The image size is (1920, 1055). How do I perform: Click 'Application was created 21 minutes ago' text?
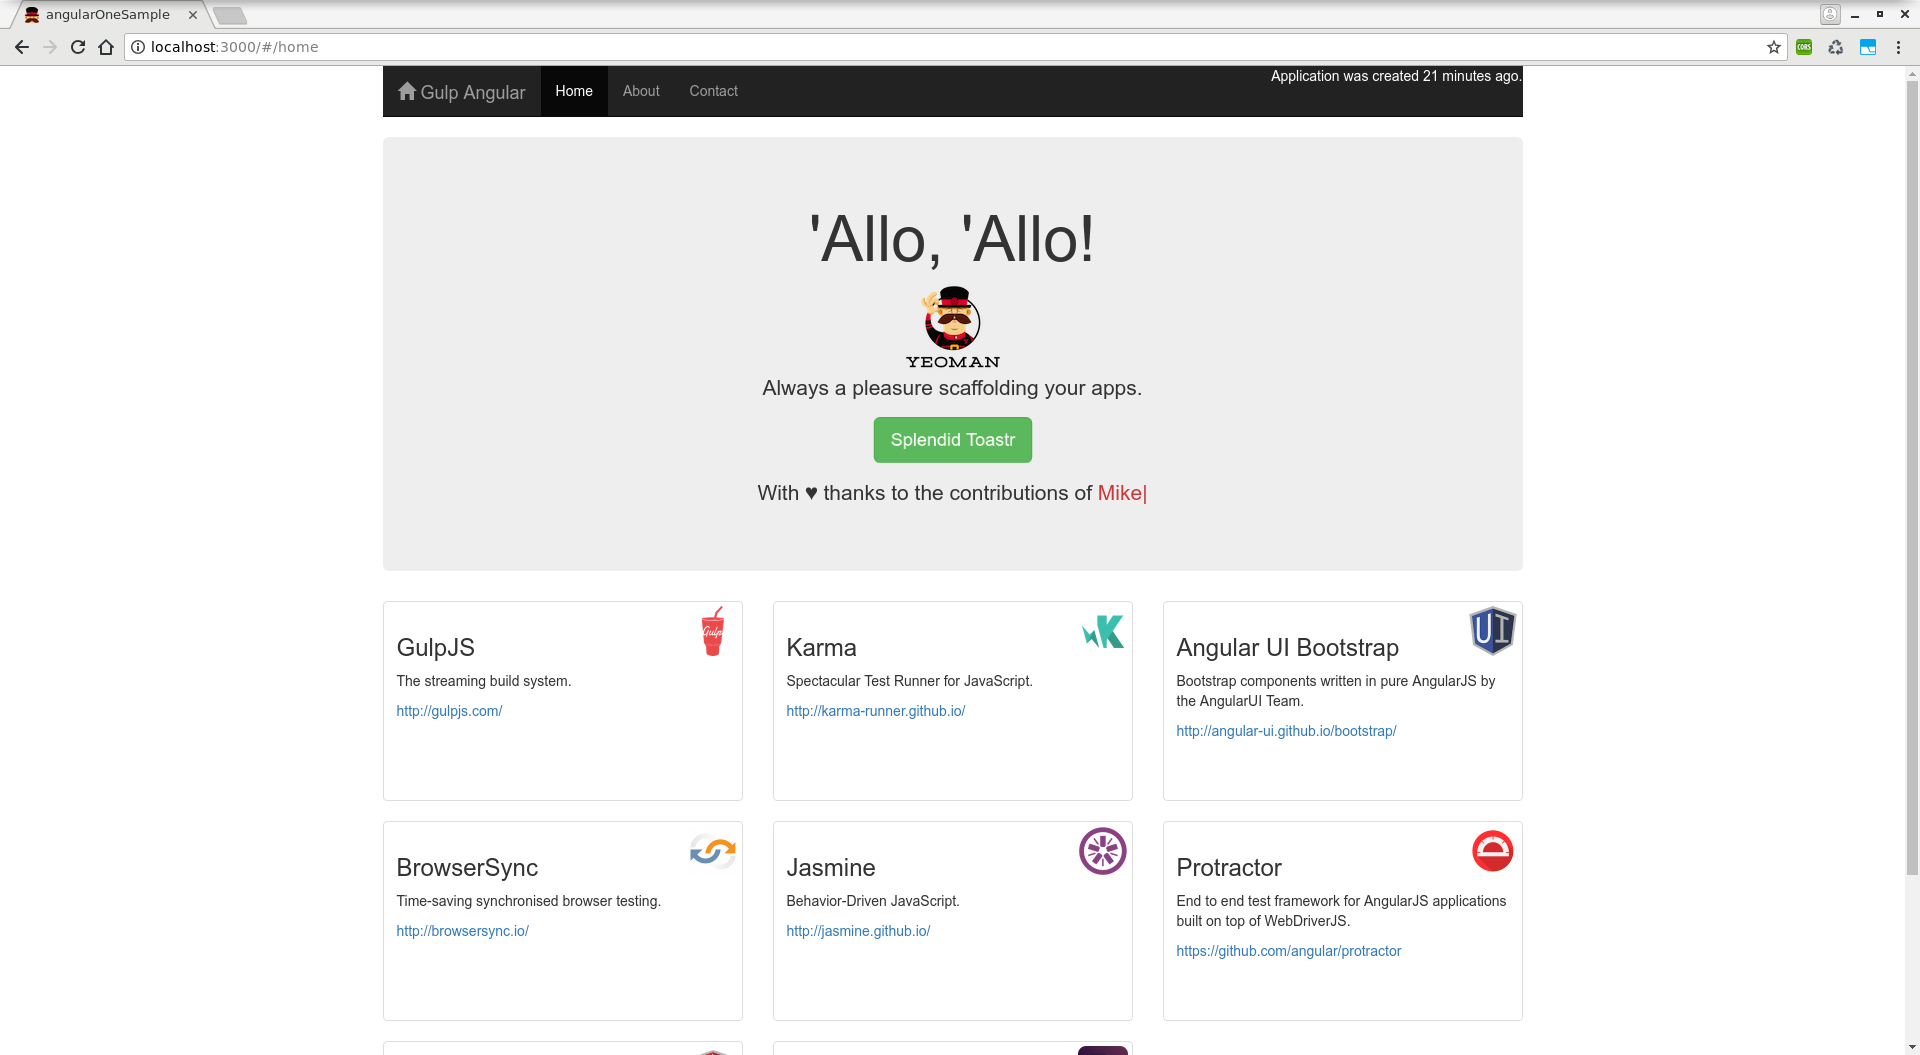click(1396, 76)
